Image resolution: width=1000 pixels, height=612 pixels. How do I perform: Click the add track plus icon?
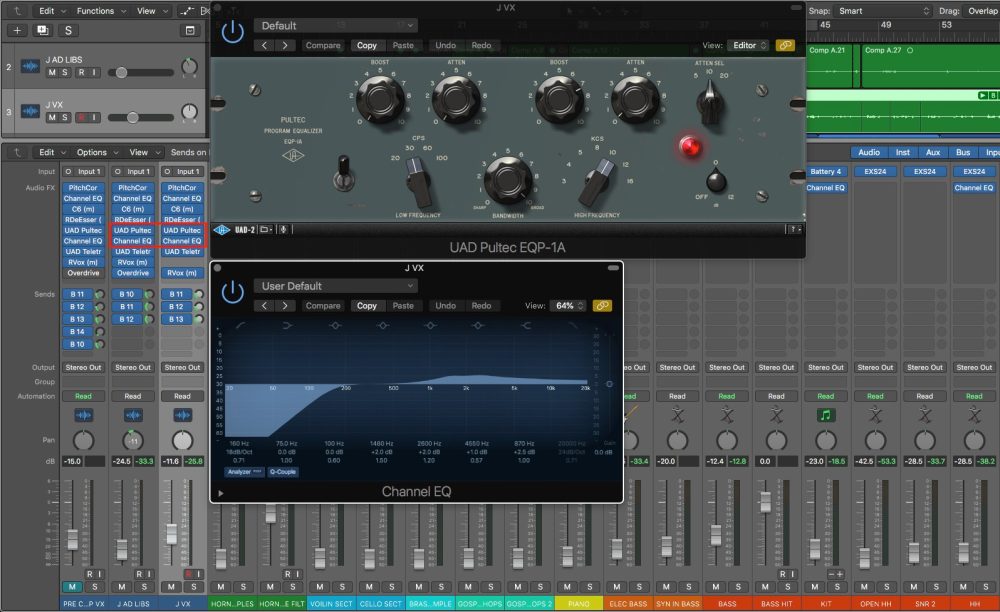(17, 31)
